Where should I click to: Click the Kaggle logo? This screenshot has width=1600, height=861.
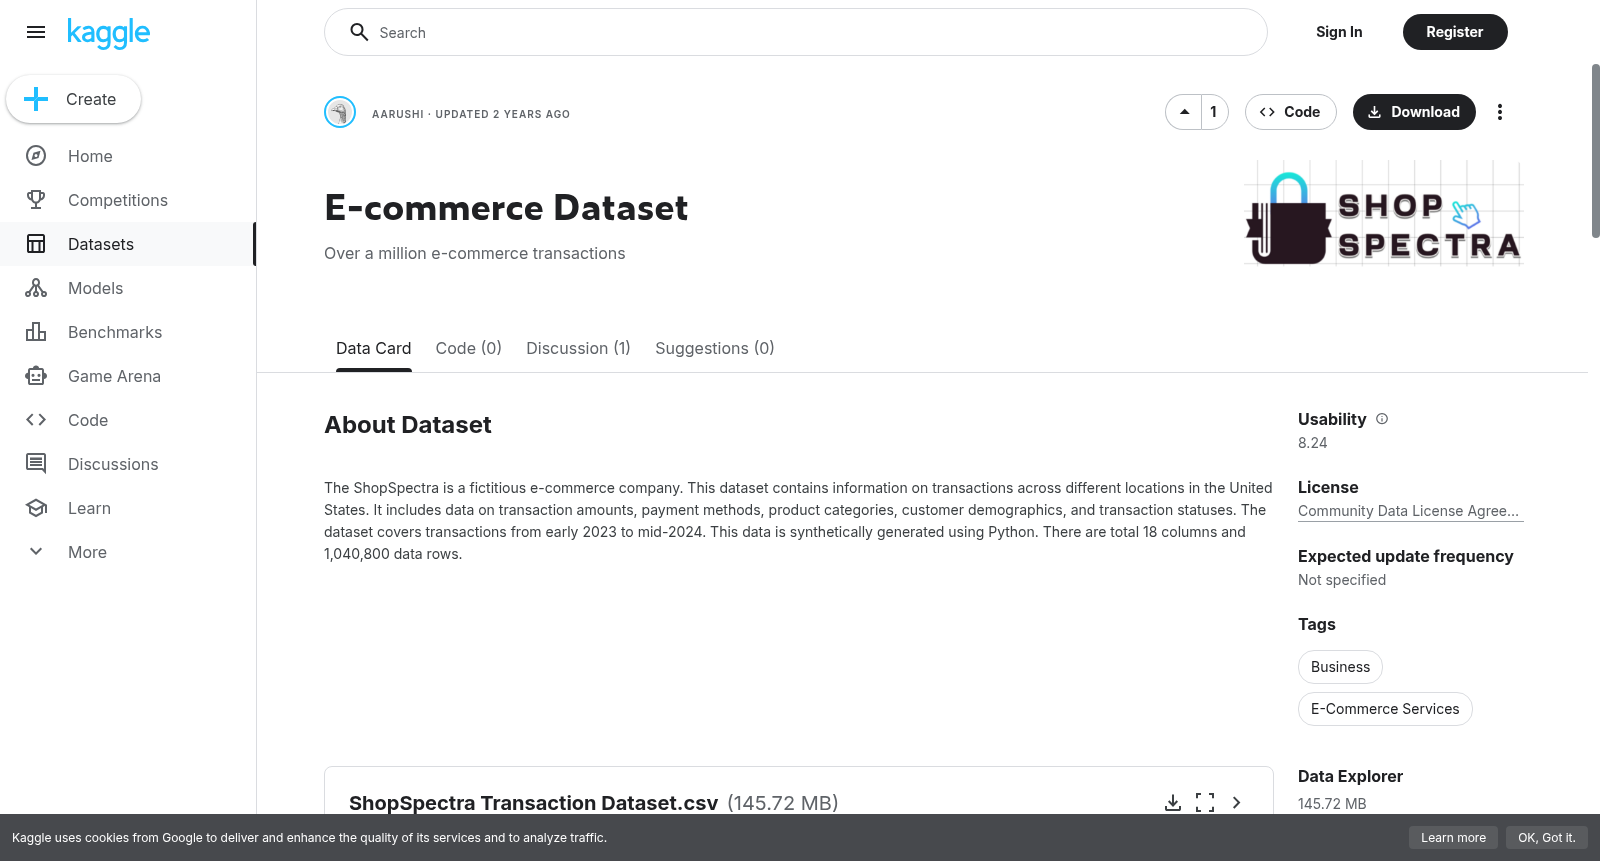coord(108,33)
